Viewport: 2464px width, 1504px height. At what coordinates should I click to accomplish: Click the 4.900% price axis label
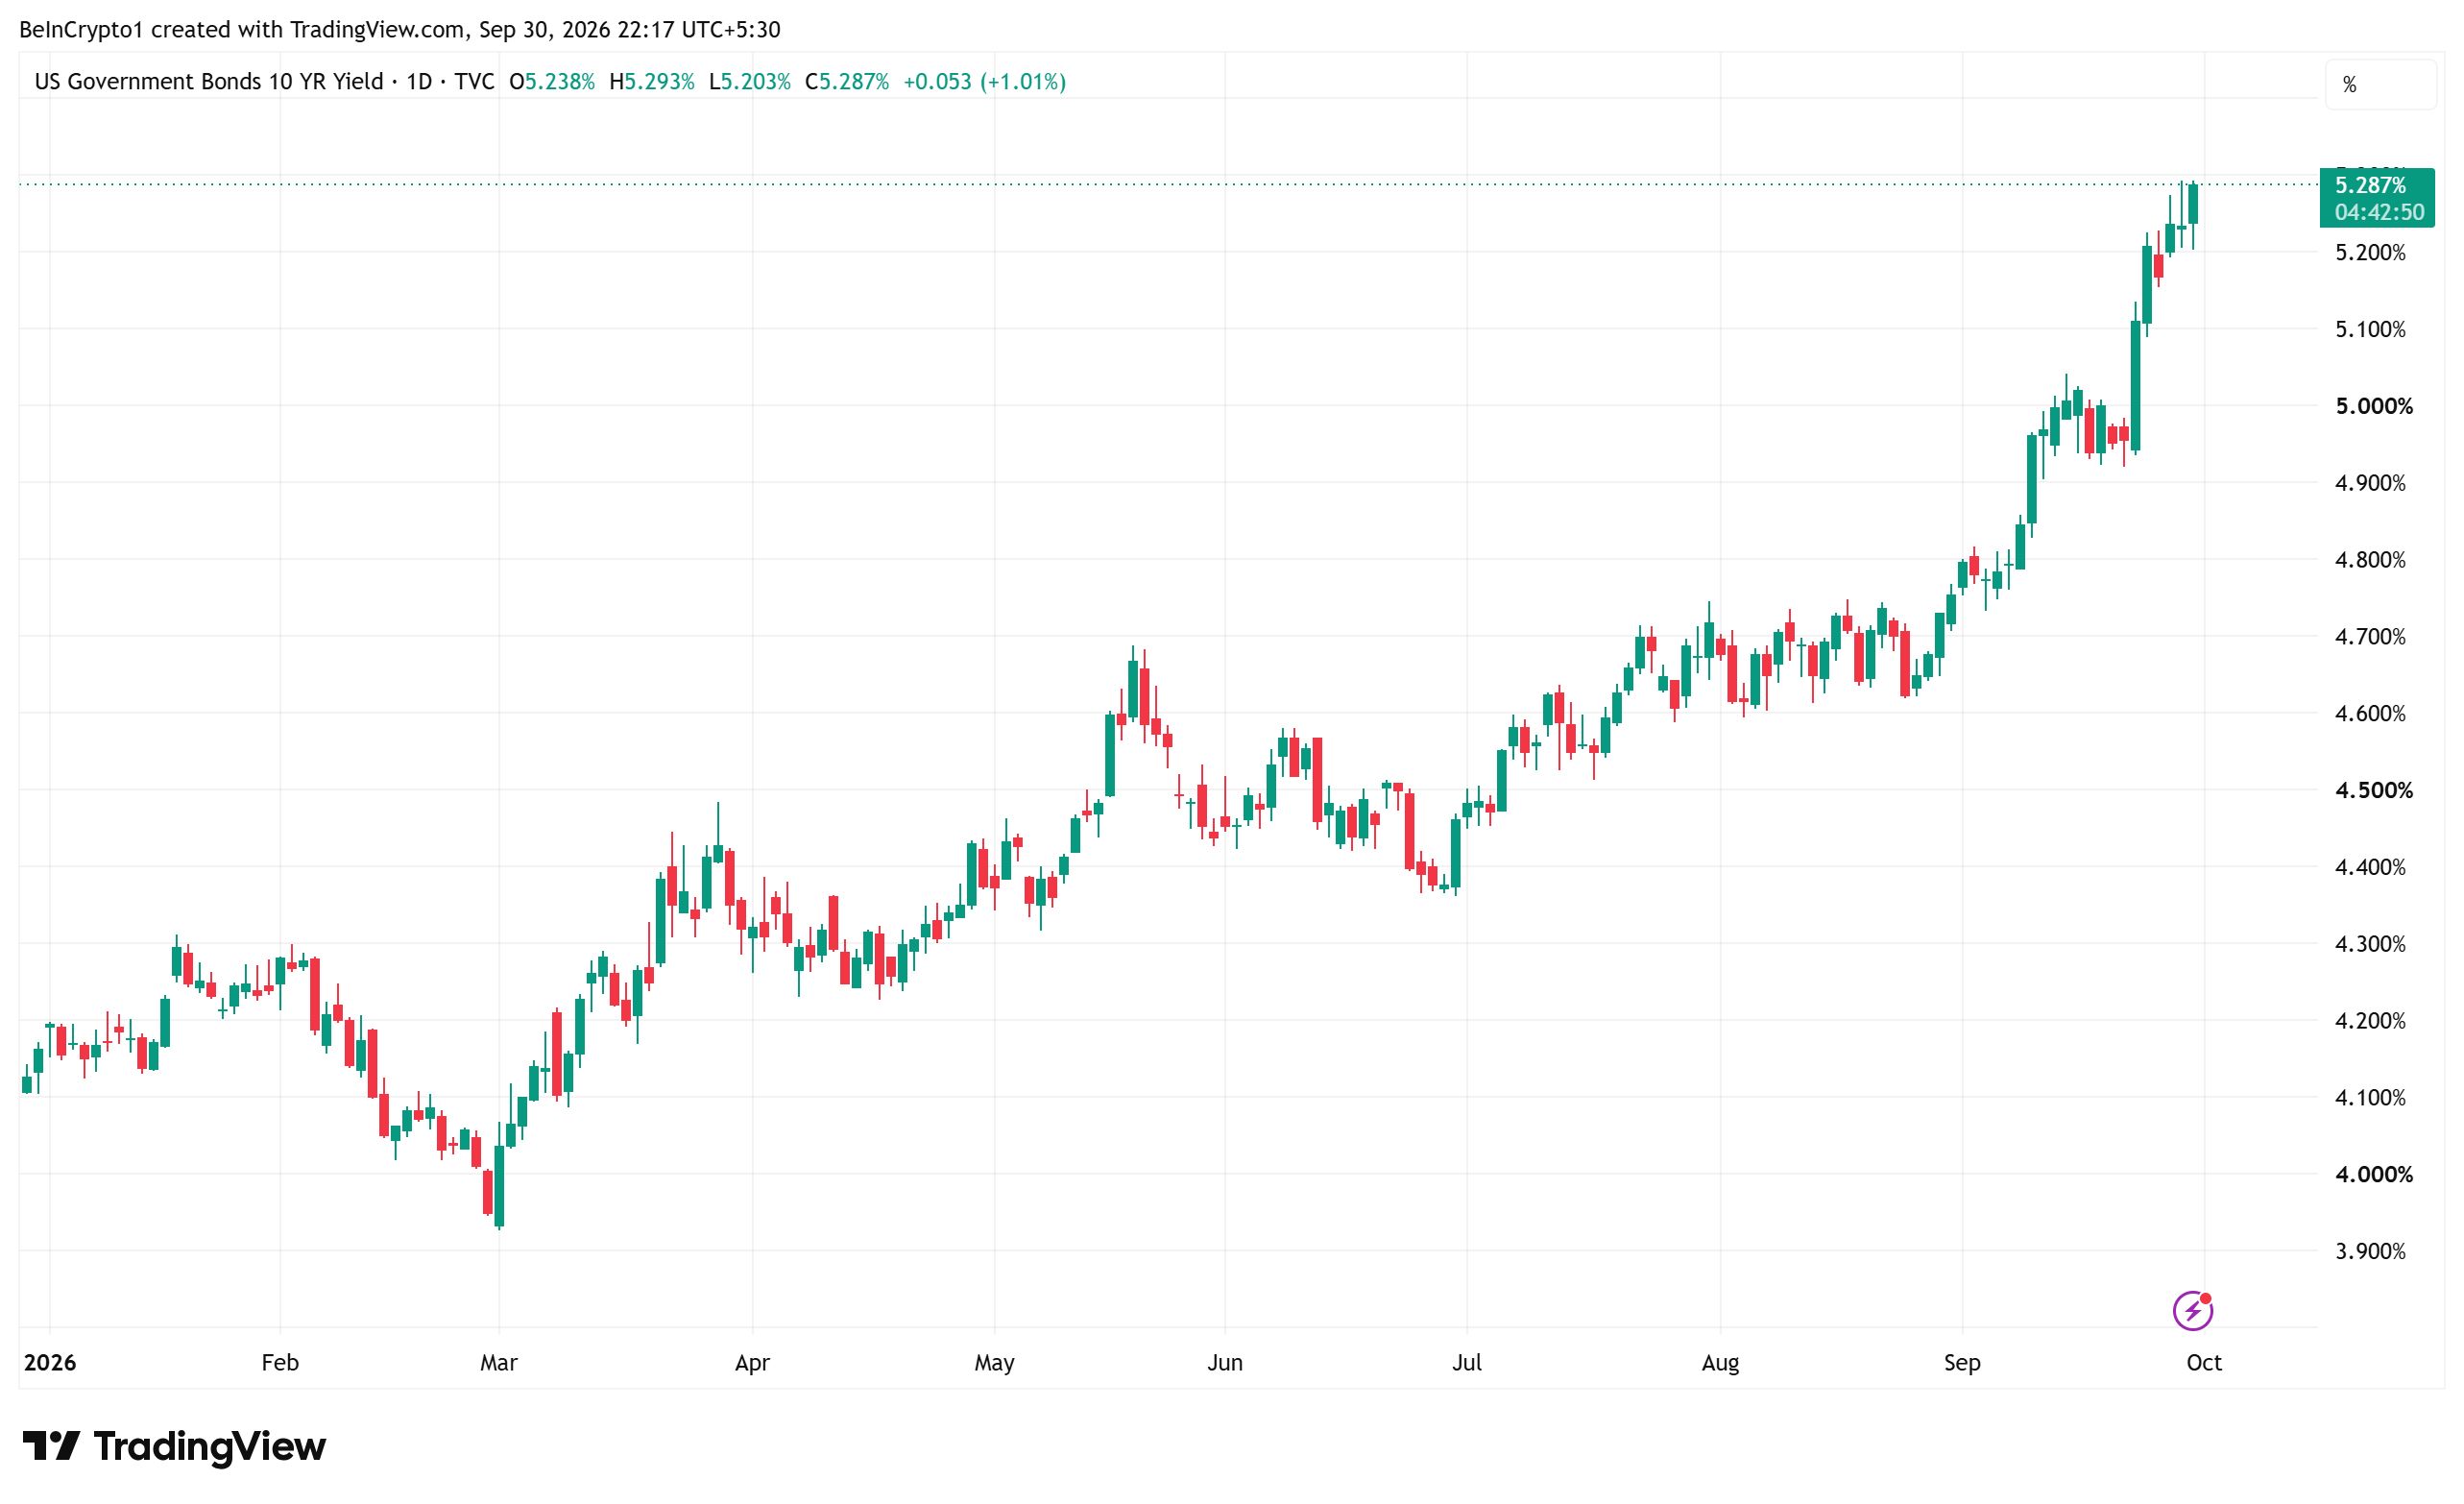(x=2370, y=483)
